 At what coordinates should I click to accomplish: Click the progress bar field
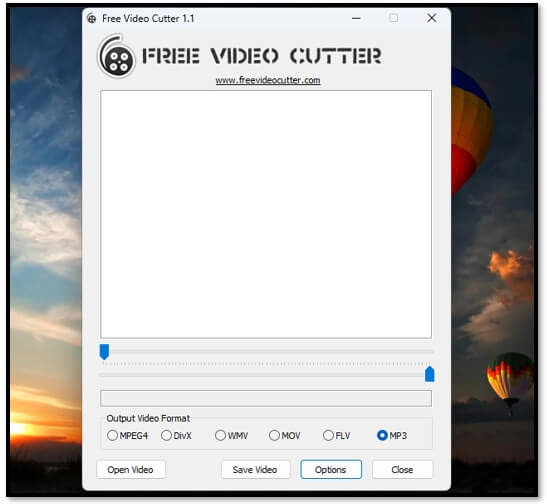(266, 398)
